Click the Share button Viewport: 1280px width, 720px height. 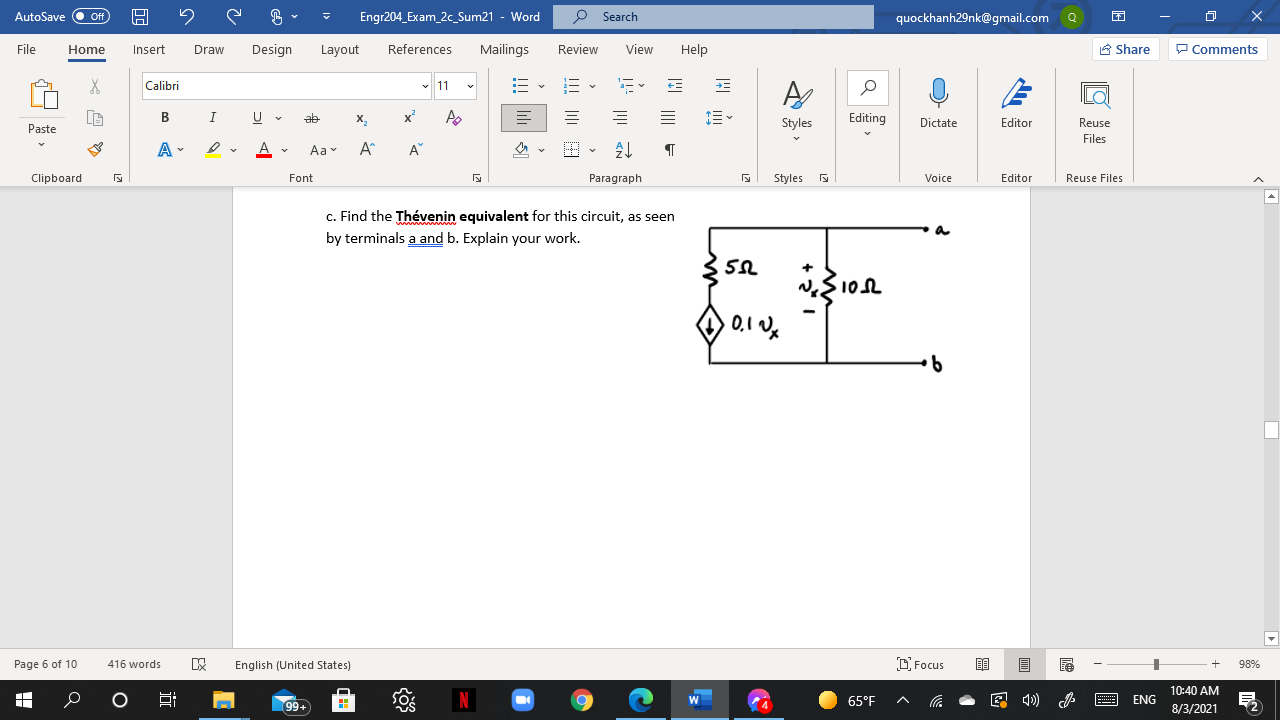[x=1124, y=48]
